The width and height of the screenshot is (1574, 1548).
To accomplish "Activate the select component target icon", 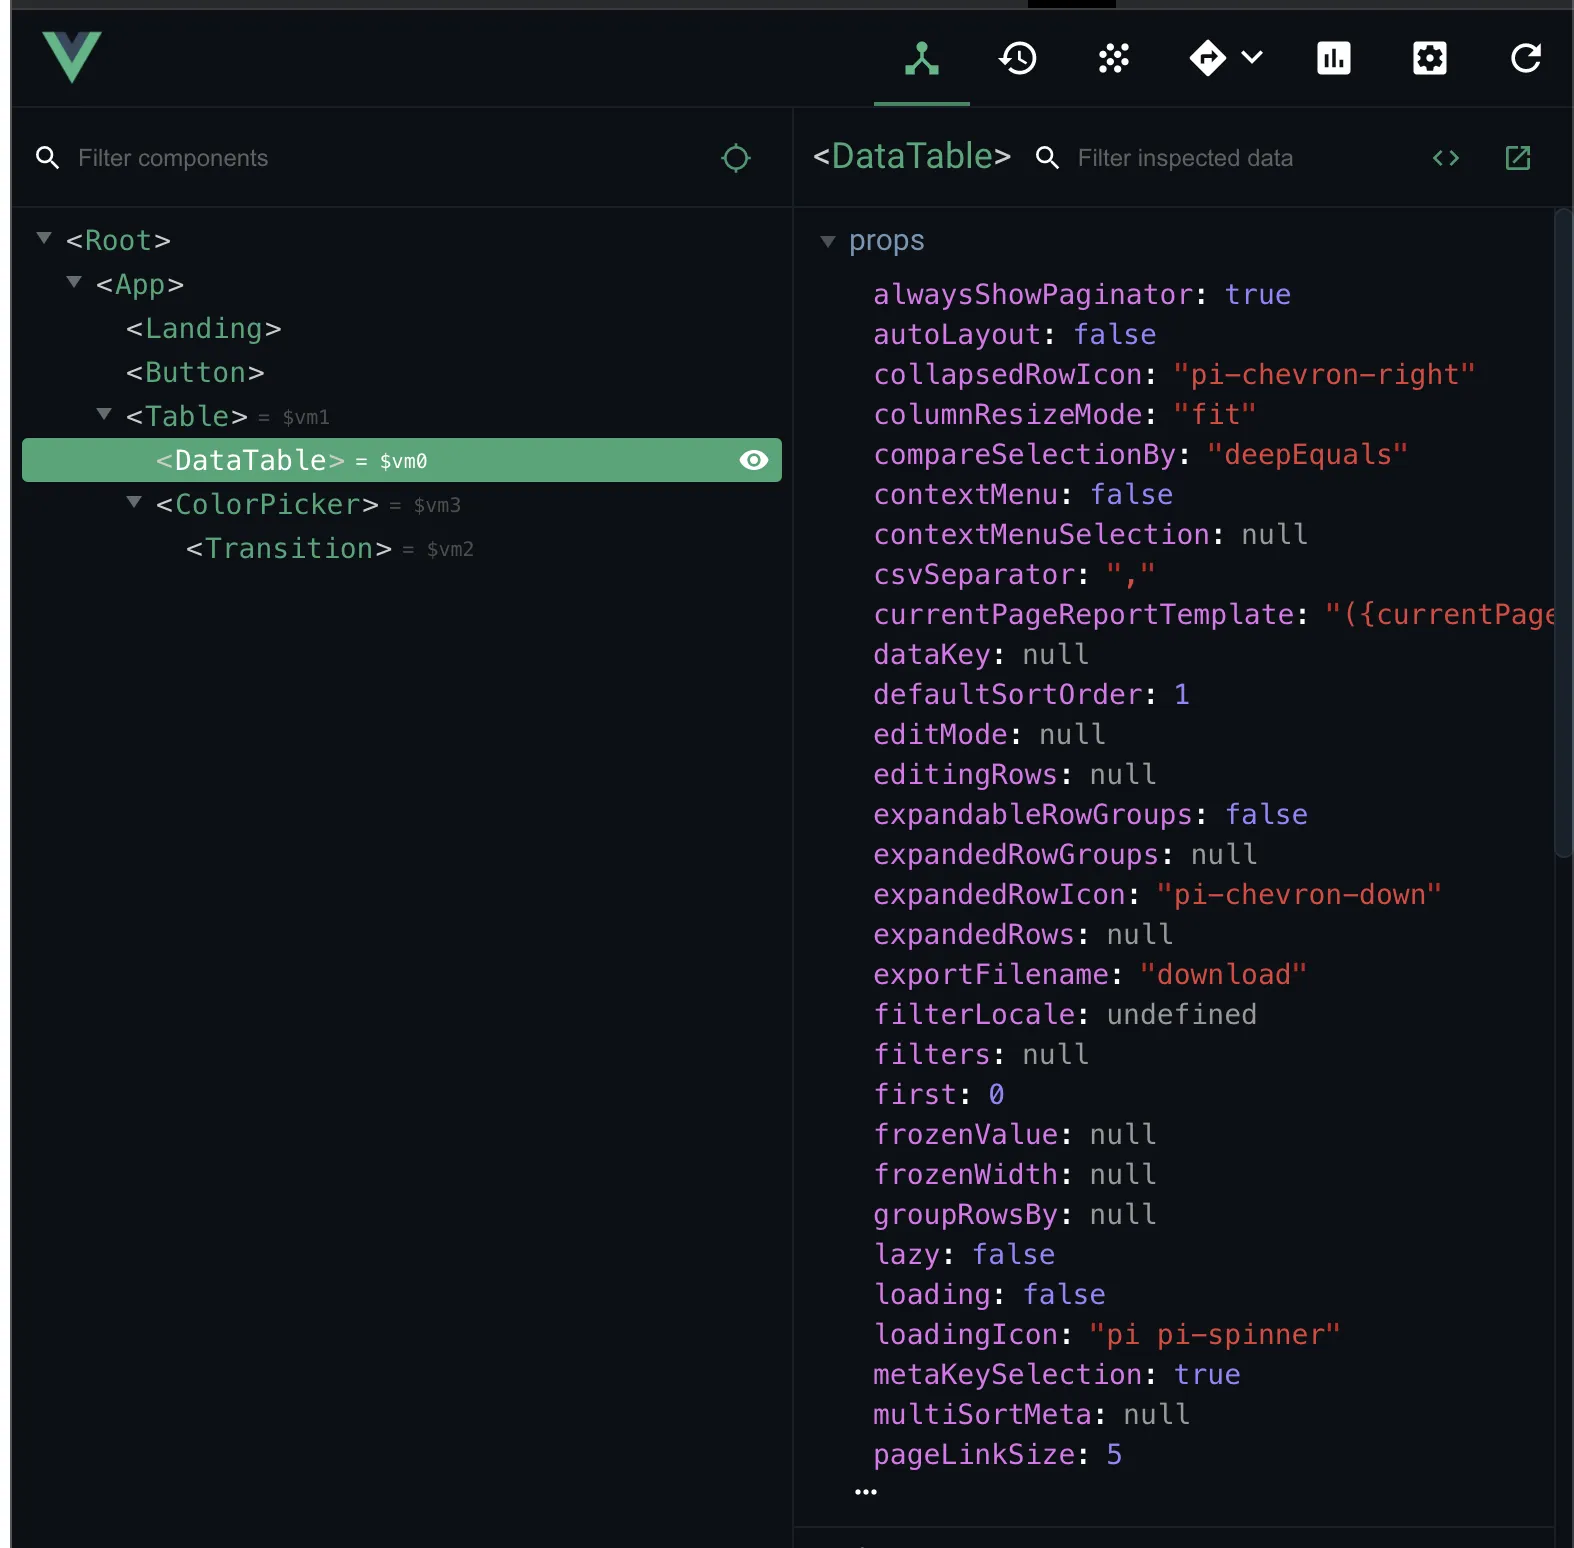I will pos(735,158).
